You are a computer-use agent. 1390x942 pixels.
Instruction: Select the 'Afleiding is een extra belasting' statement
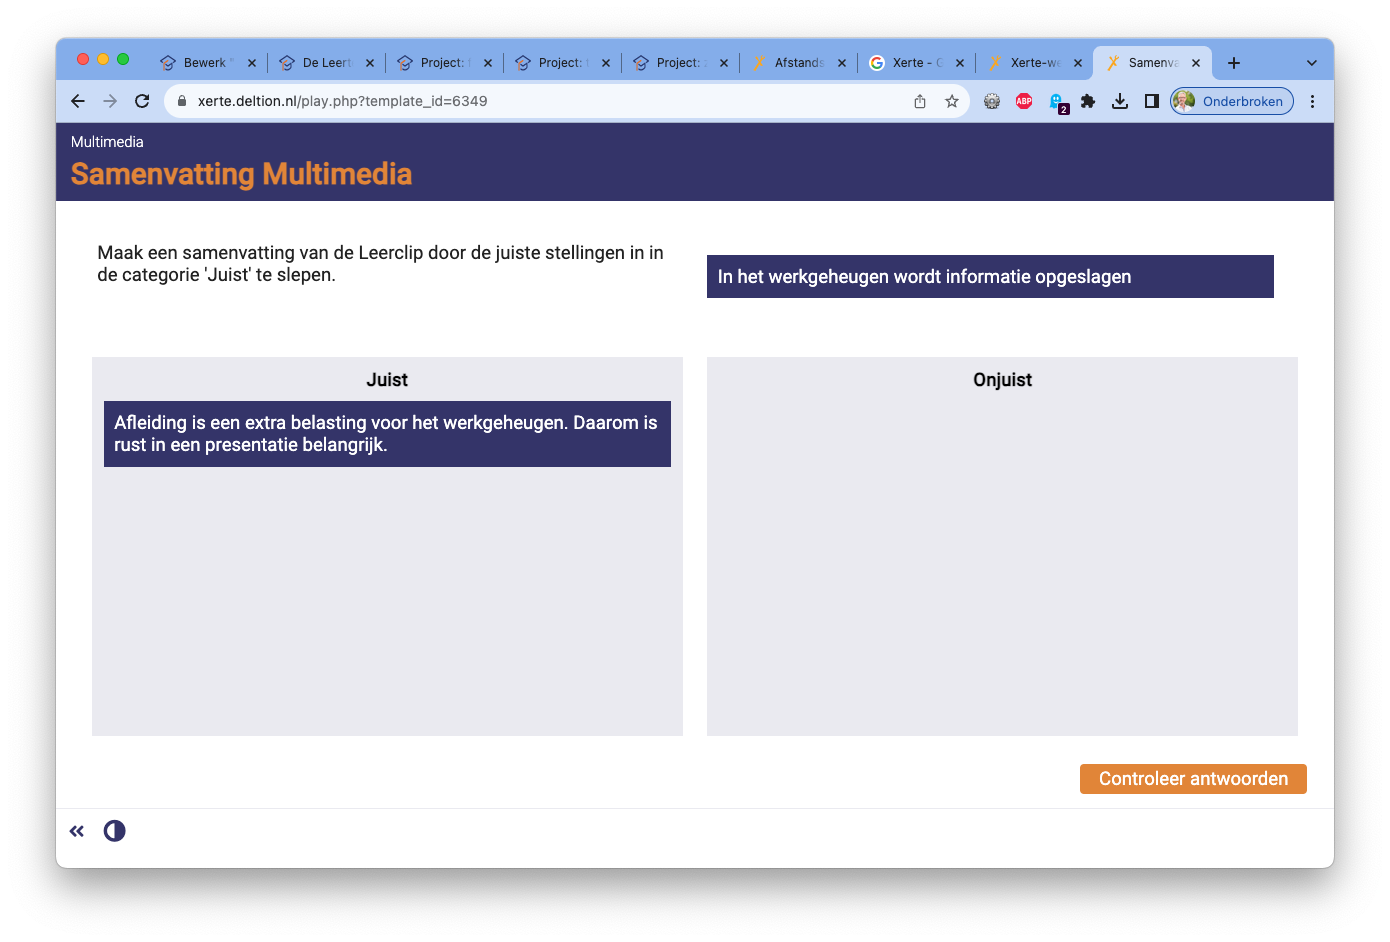387,434
